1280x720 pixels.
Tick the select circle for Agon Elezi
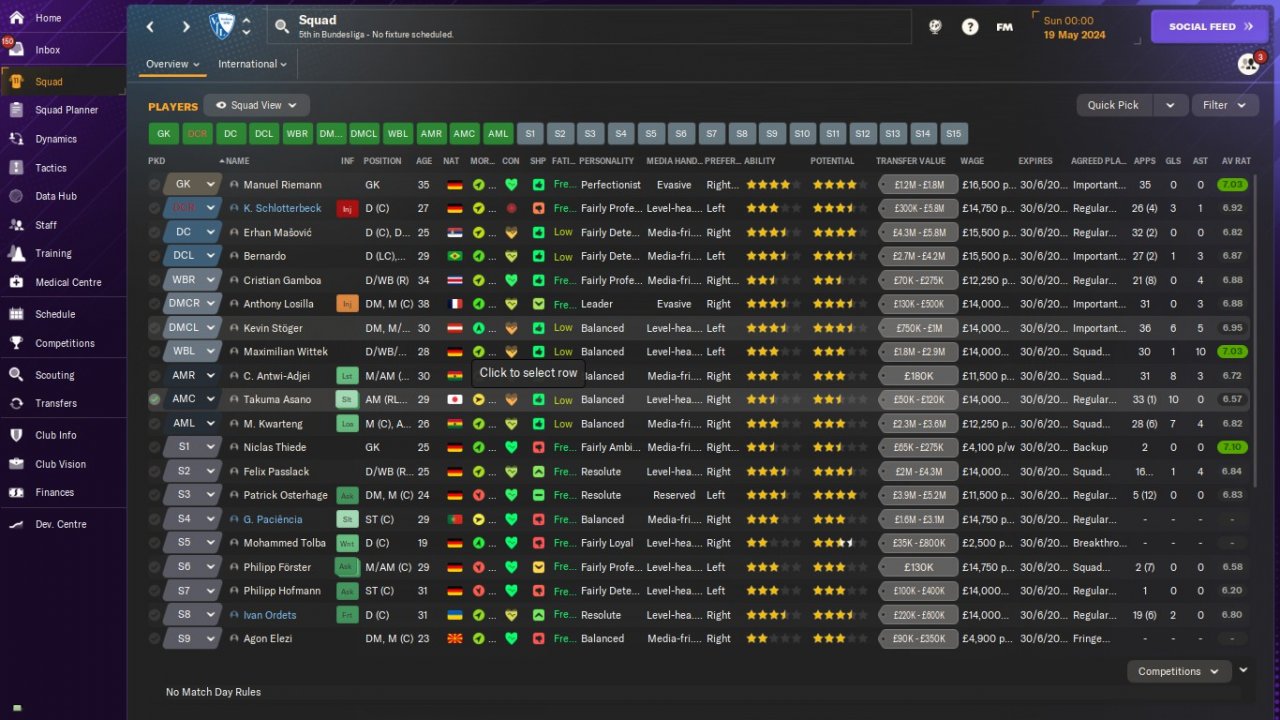[154, 638]
